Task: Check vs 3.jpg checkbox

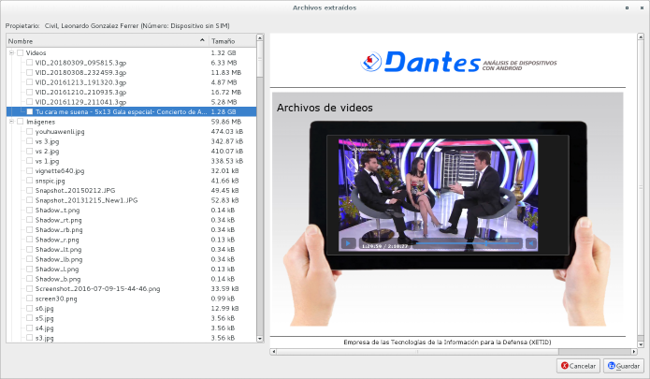Action: [29, 141]
